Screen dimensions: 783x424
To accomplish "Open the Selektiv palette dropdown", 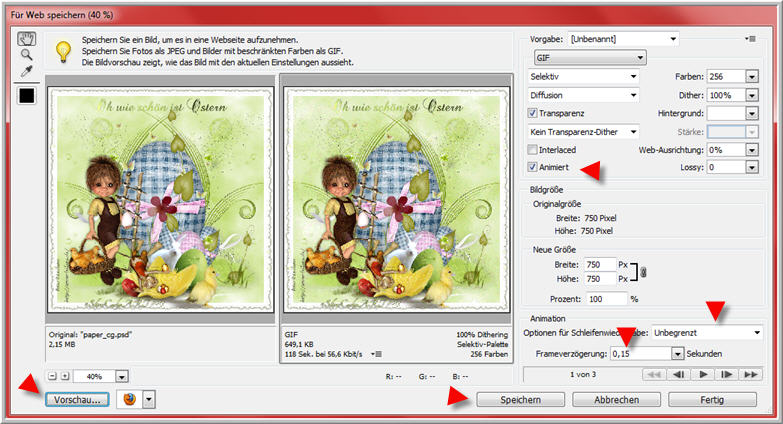I will coord(583,76).
